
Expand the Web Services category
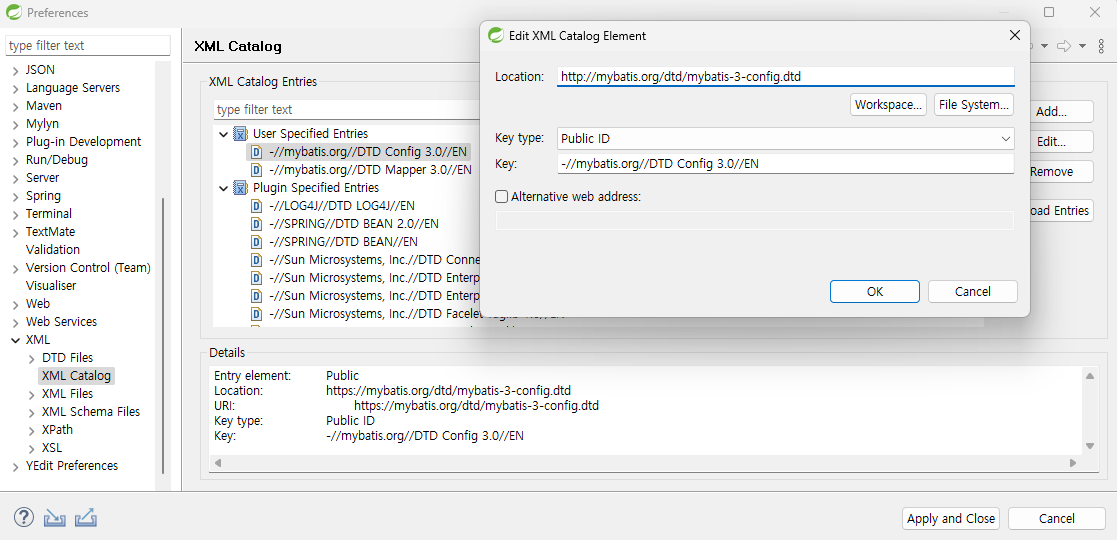15,322
